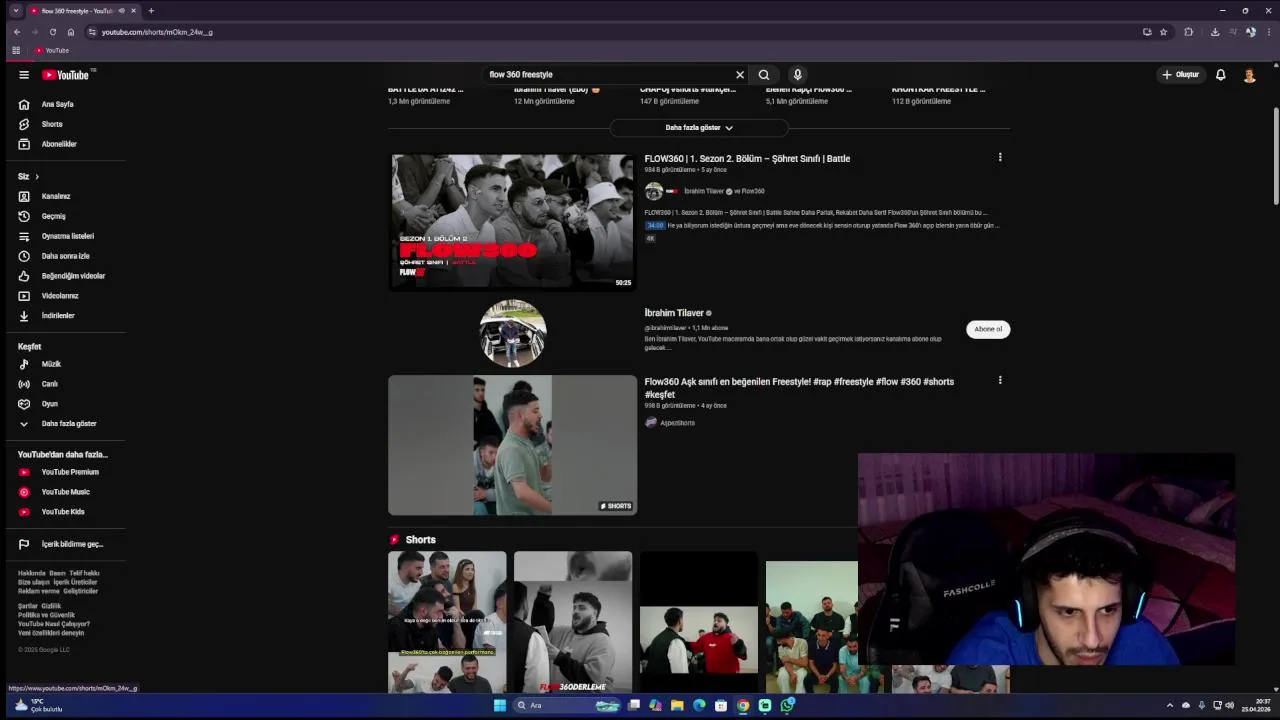
Task: Click the Canlı live broadcast icon
Action: (x=24, y=384)
